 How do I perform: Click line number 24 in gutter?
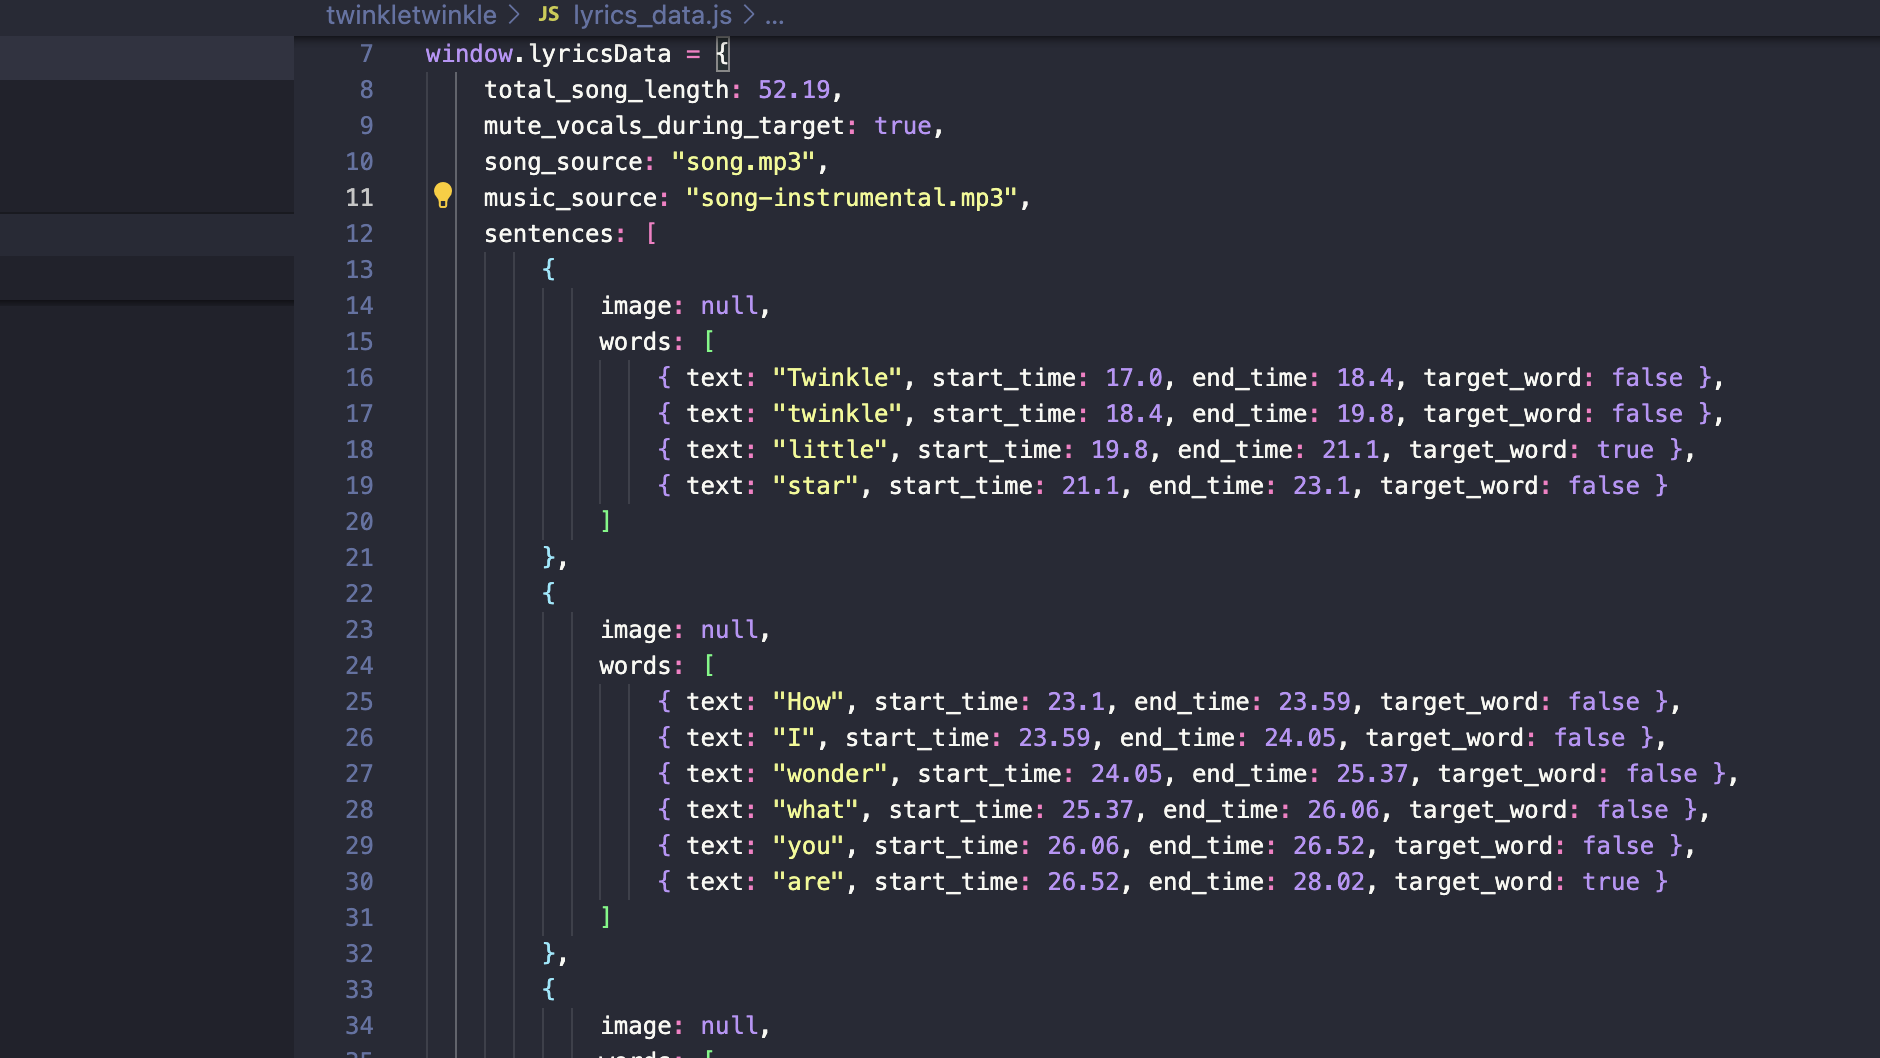pyautogui.click(x=359, y=666)
